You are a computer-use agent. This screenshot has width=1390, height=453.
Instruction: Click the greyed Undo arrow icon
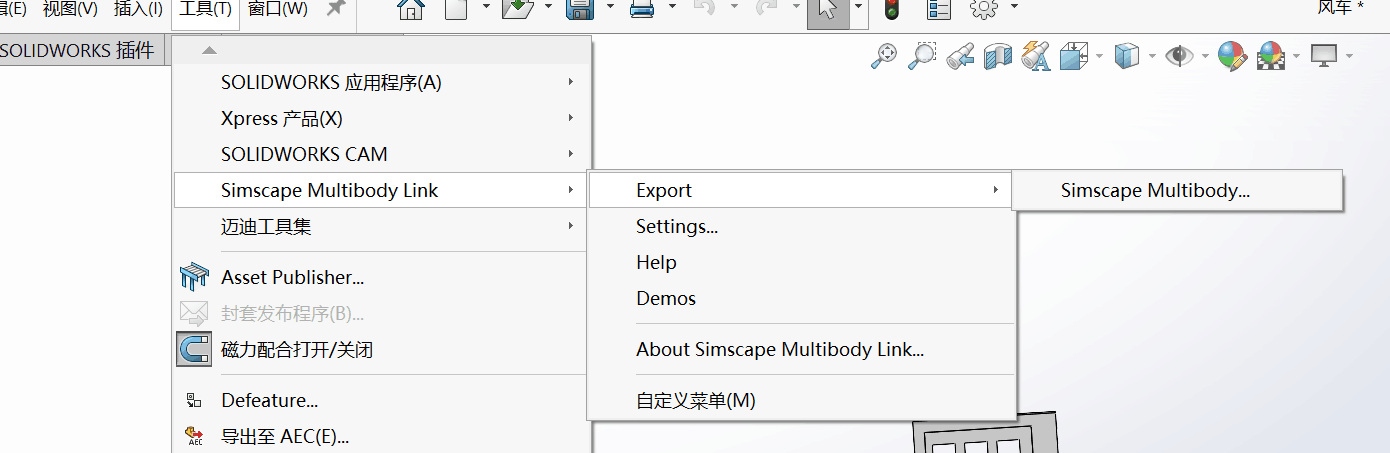pyautogui.click(x=705, y=9)
